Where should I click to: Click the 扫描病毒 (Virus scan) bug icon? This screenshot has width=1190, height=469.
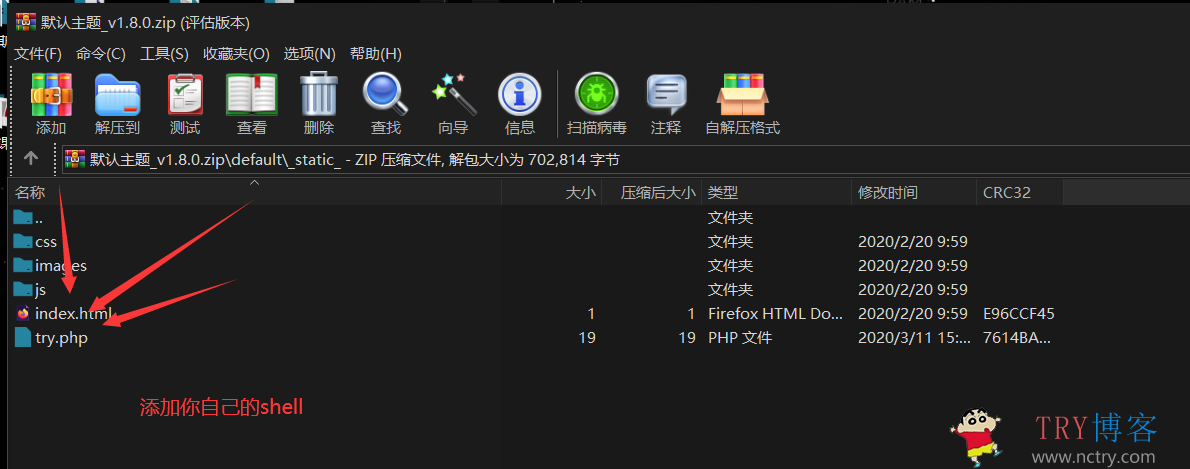597,95
